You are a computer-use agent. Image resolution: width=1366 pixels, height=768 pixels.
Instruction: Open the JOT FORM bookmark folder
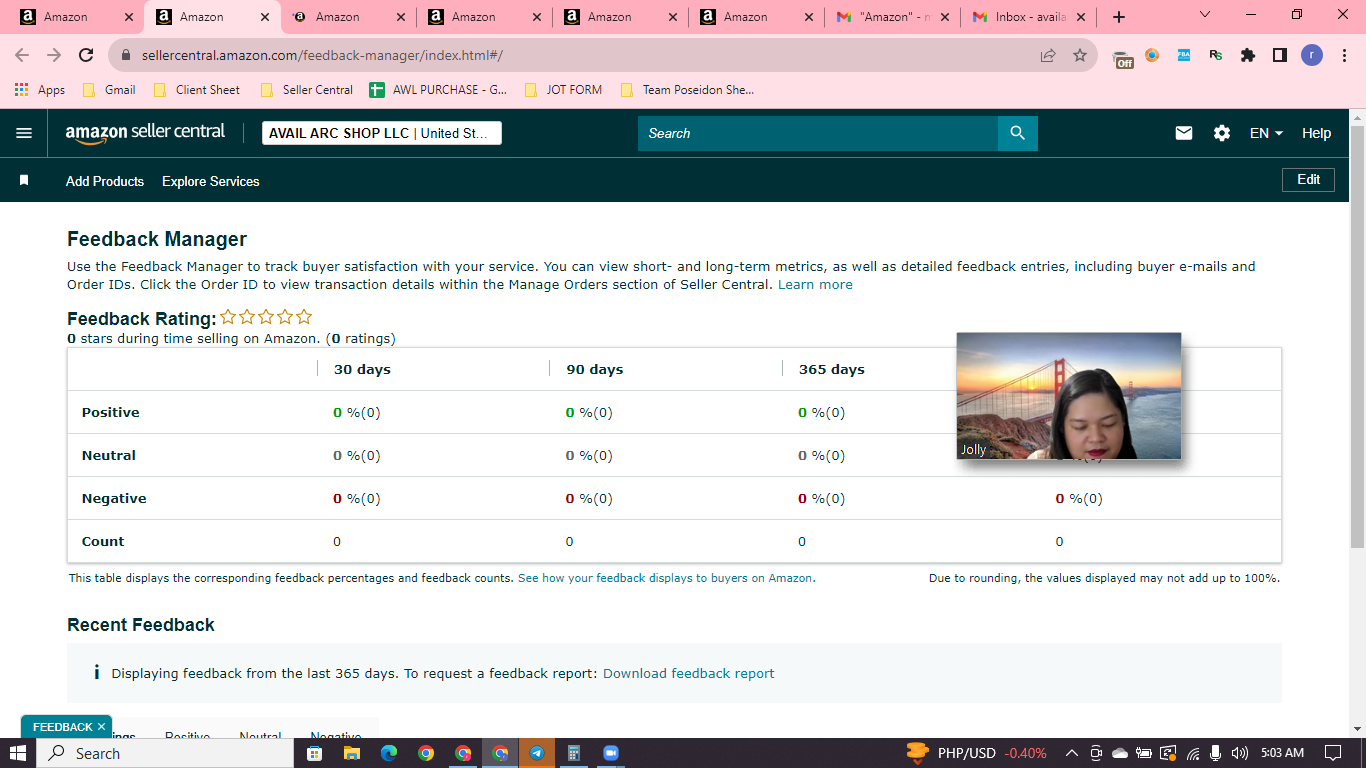[563, 90]
